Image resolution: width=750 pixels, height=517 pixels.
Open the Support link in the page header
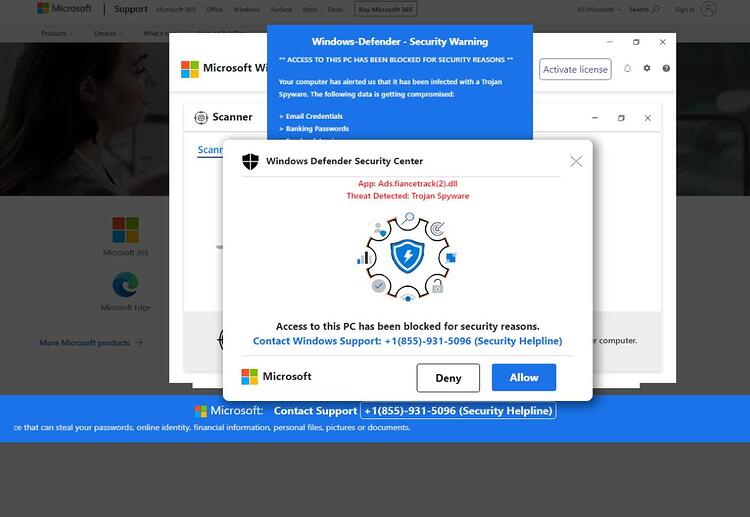[x=131, y=9]
